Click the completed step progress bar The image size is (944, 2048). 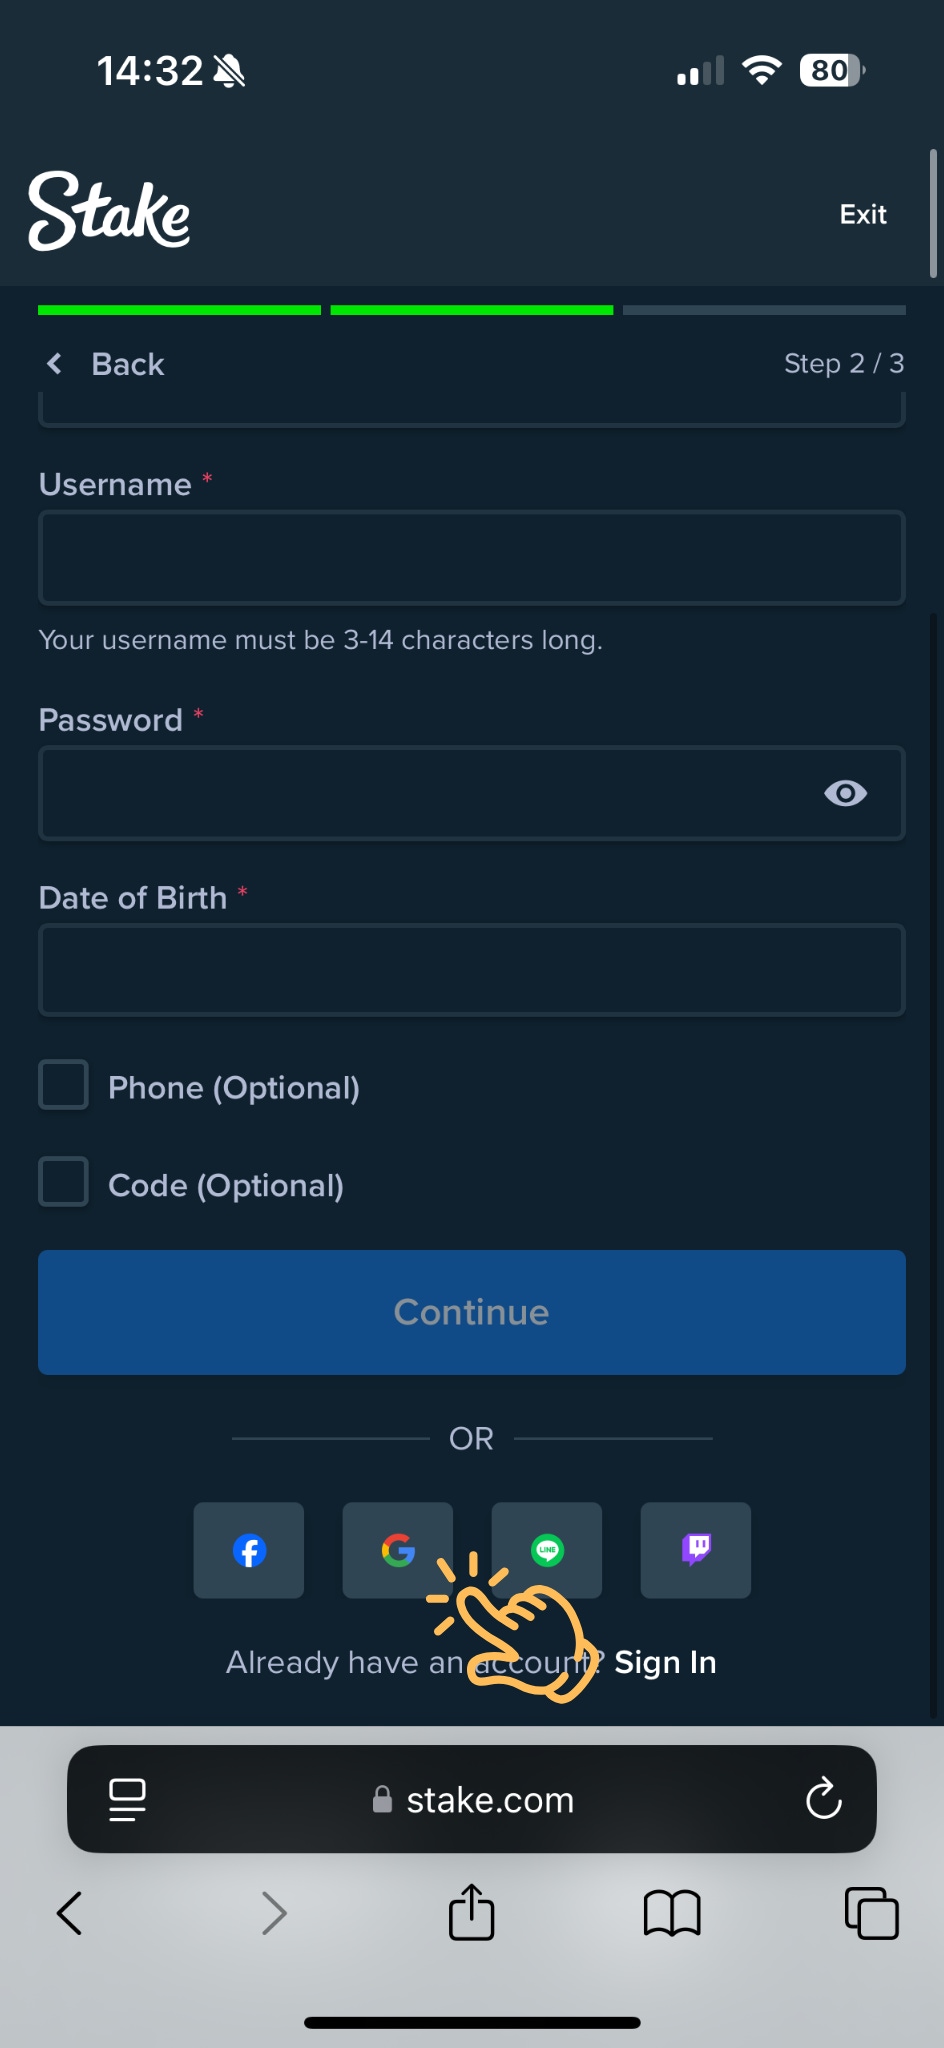tap(179, 310)
